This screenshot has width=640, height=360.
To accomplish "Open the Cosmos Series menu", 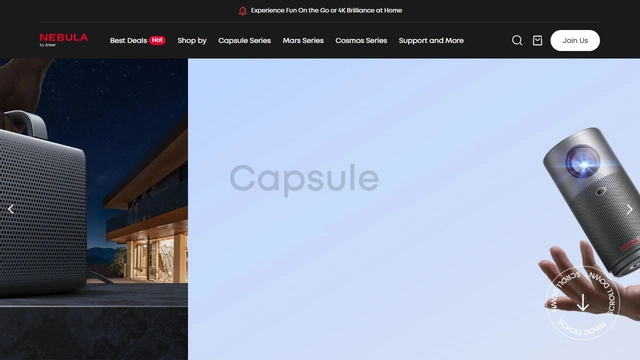I will [x=361, y=40].
